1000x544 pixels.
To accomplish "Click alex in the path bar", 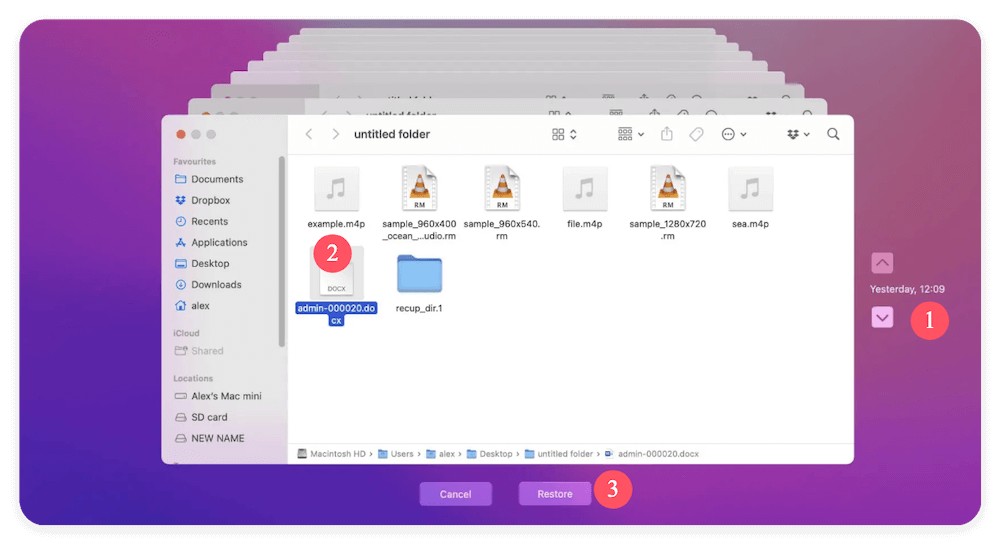I will (440, 454).
